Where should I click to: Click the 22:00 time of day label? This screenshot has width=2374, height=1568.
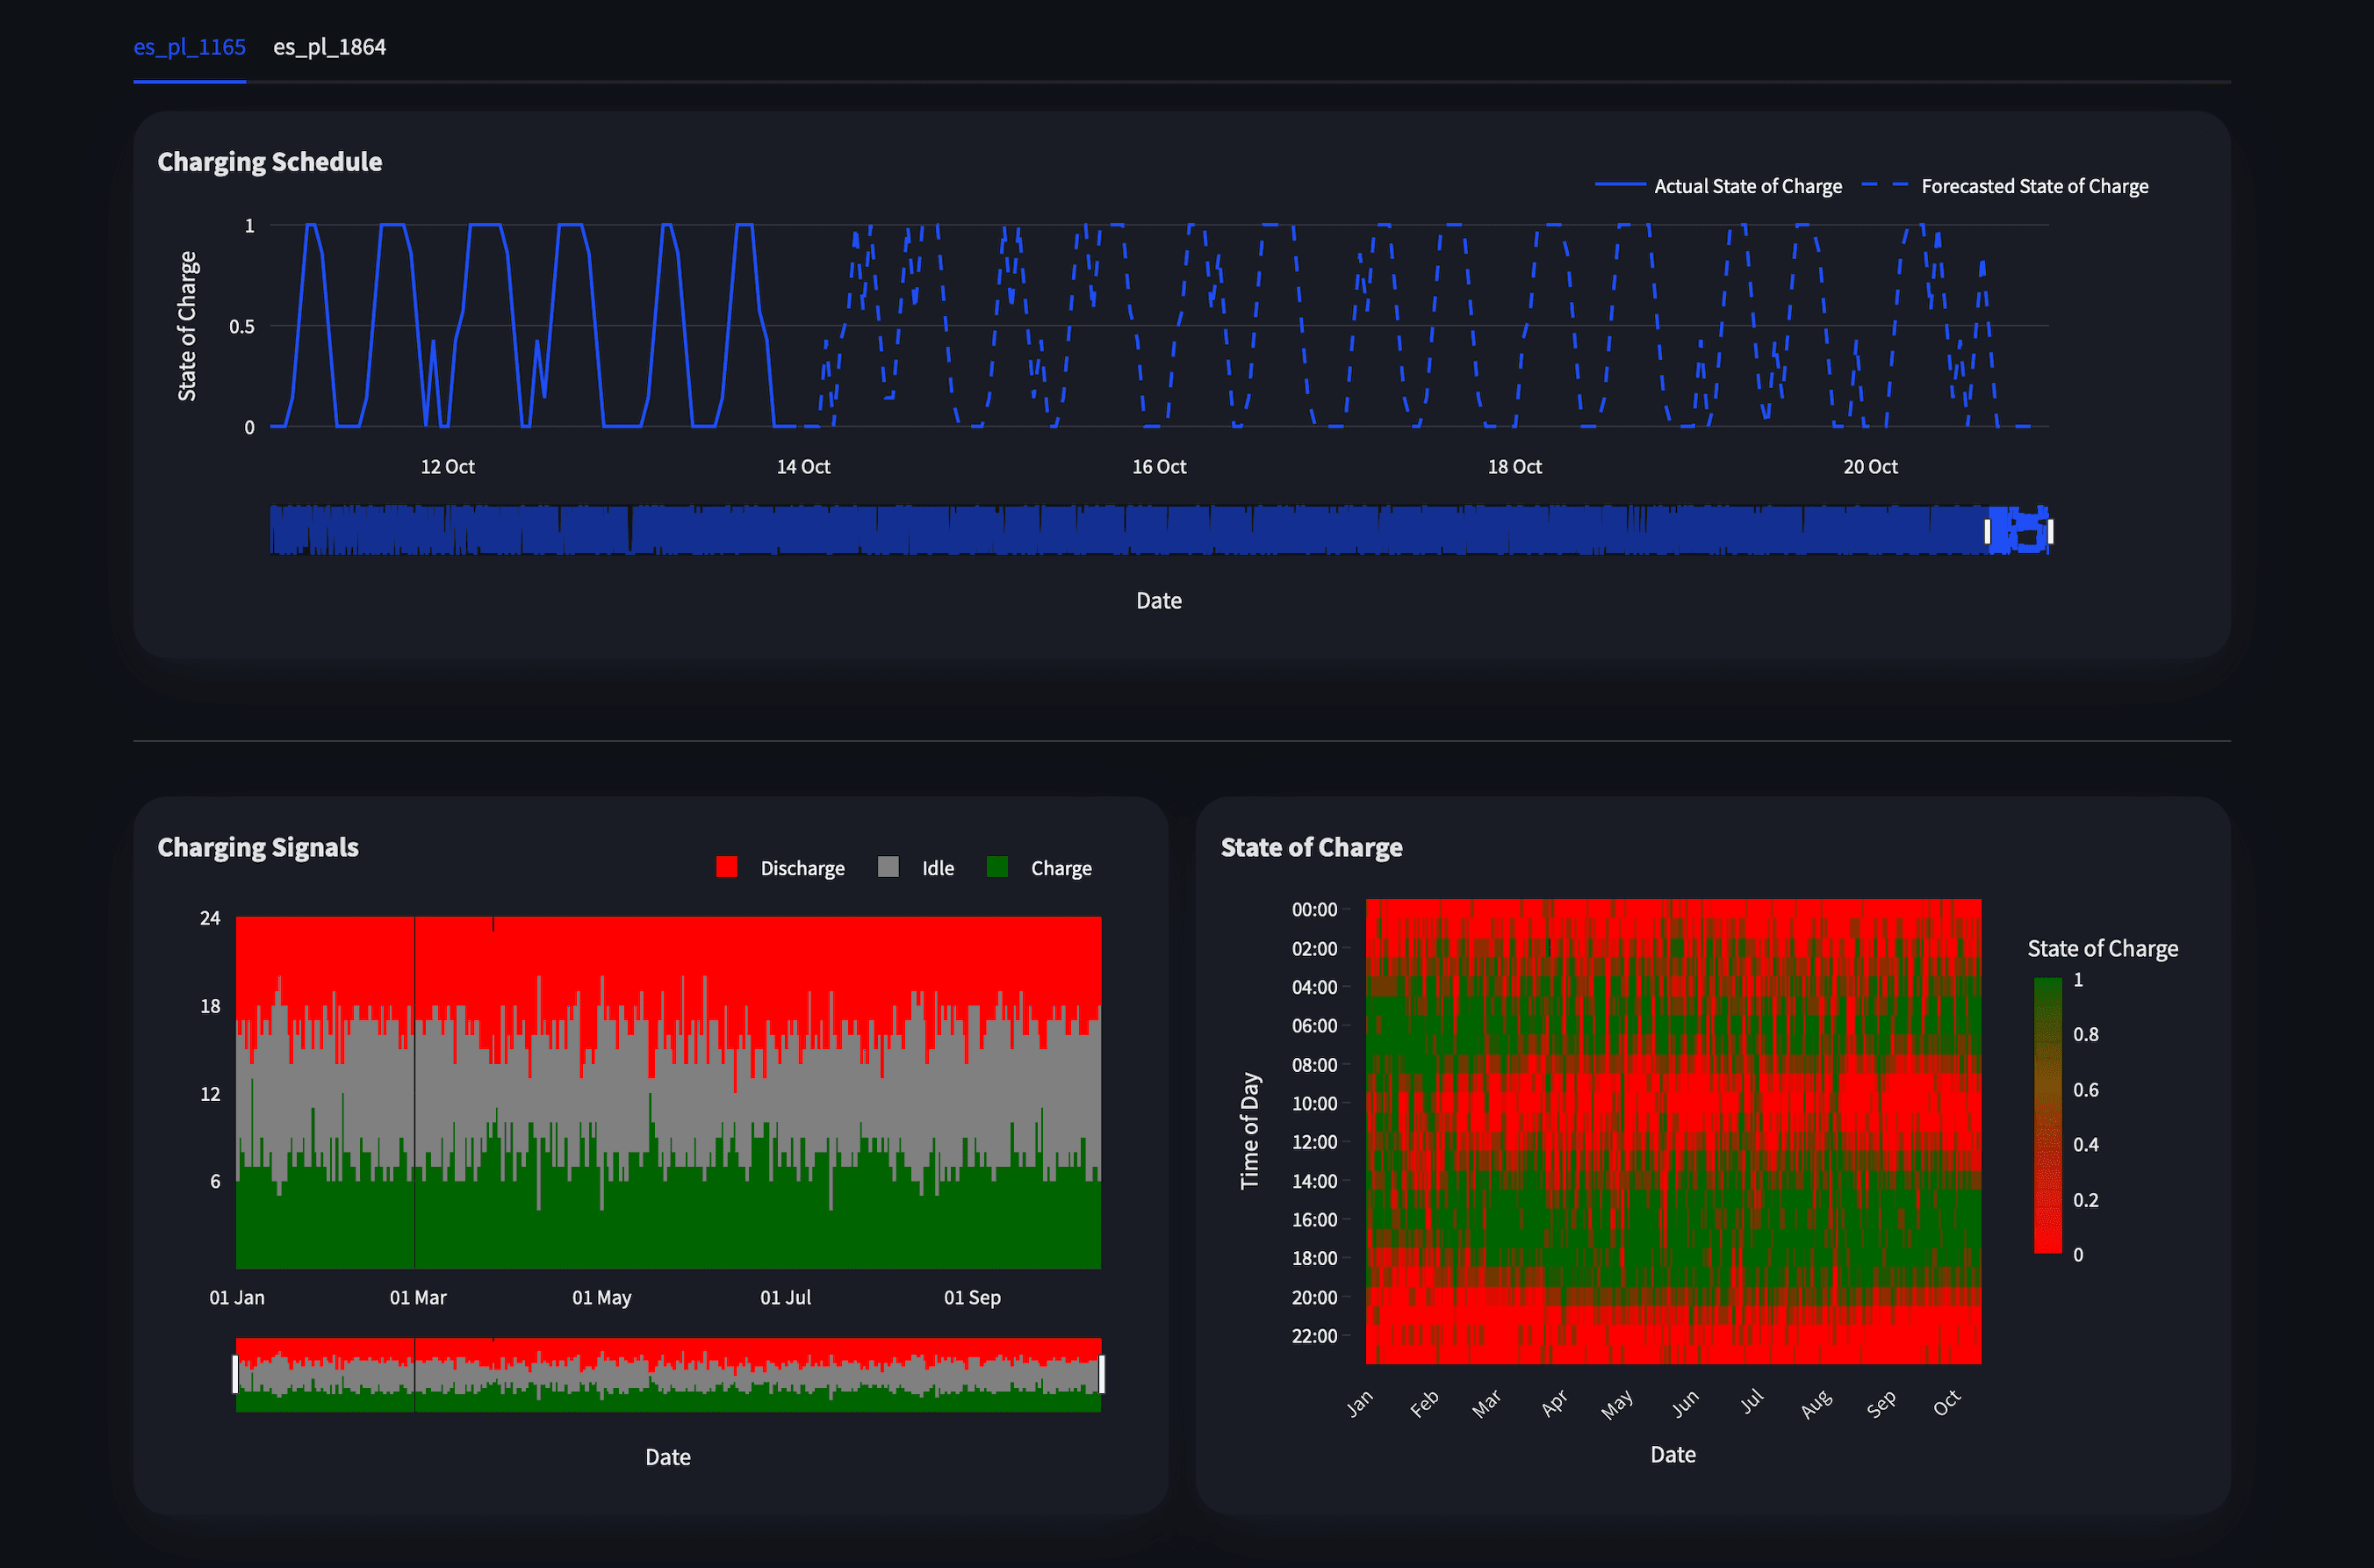coord(1314,1335)
